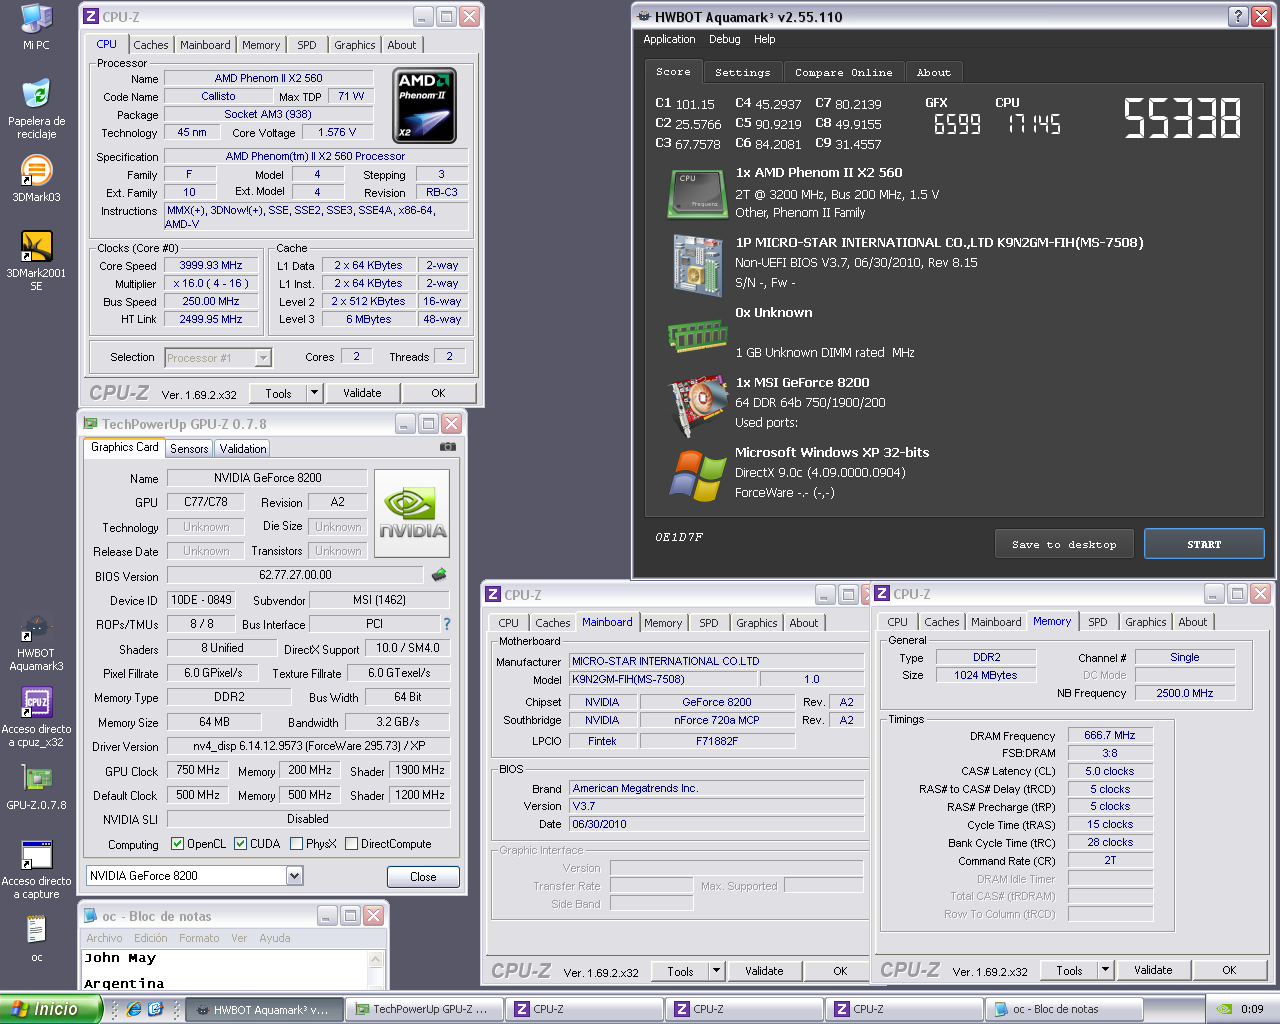This screenshot has height=1024, width=1280.
Task: Click Chipset field GeForce 8200 in CPU-Z
Action: [x=717, y=702]
